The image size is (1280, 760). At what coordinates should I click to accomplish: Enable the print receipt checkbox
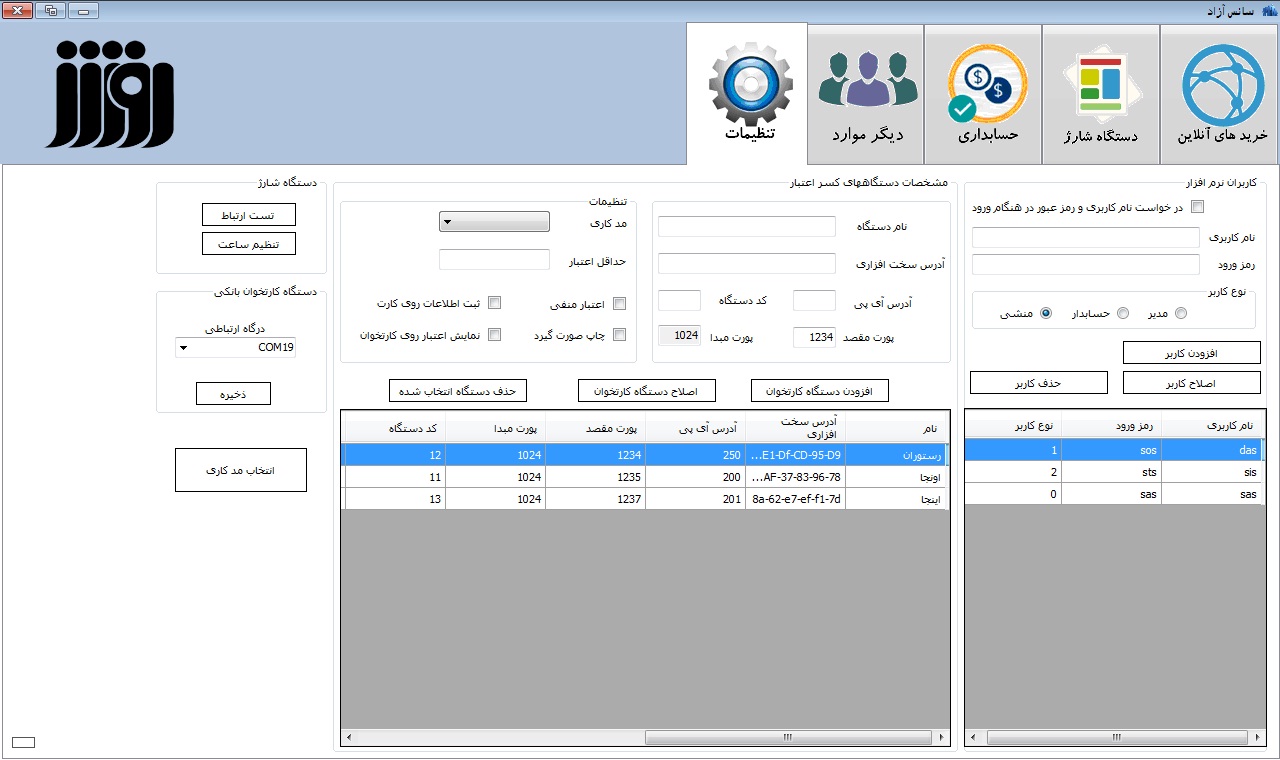click(619, 335)
